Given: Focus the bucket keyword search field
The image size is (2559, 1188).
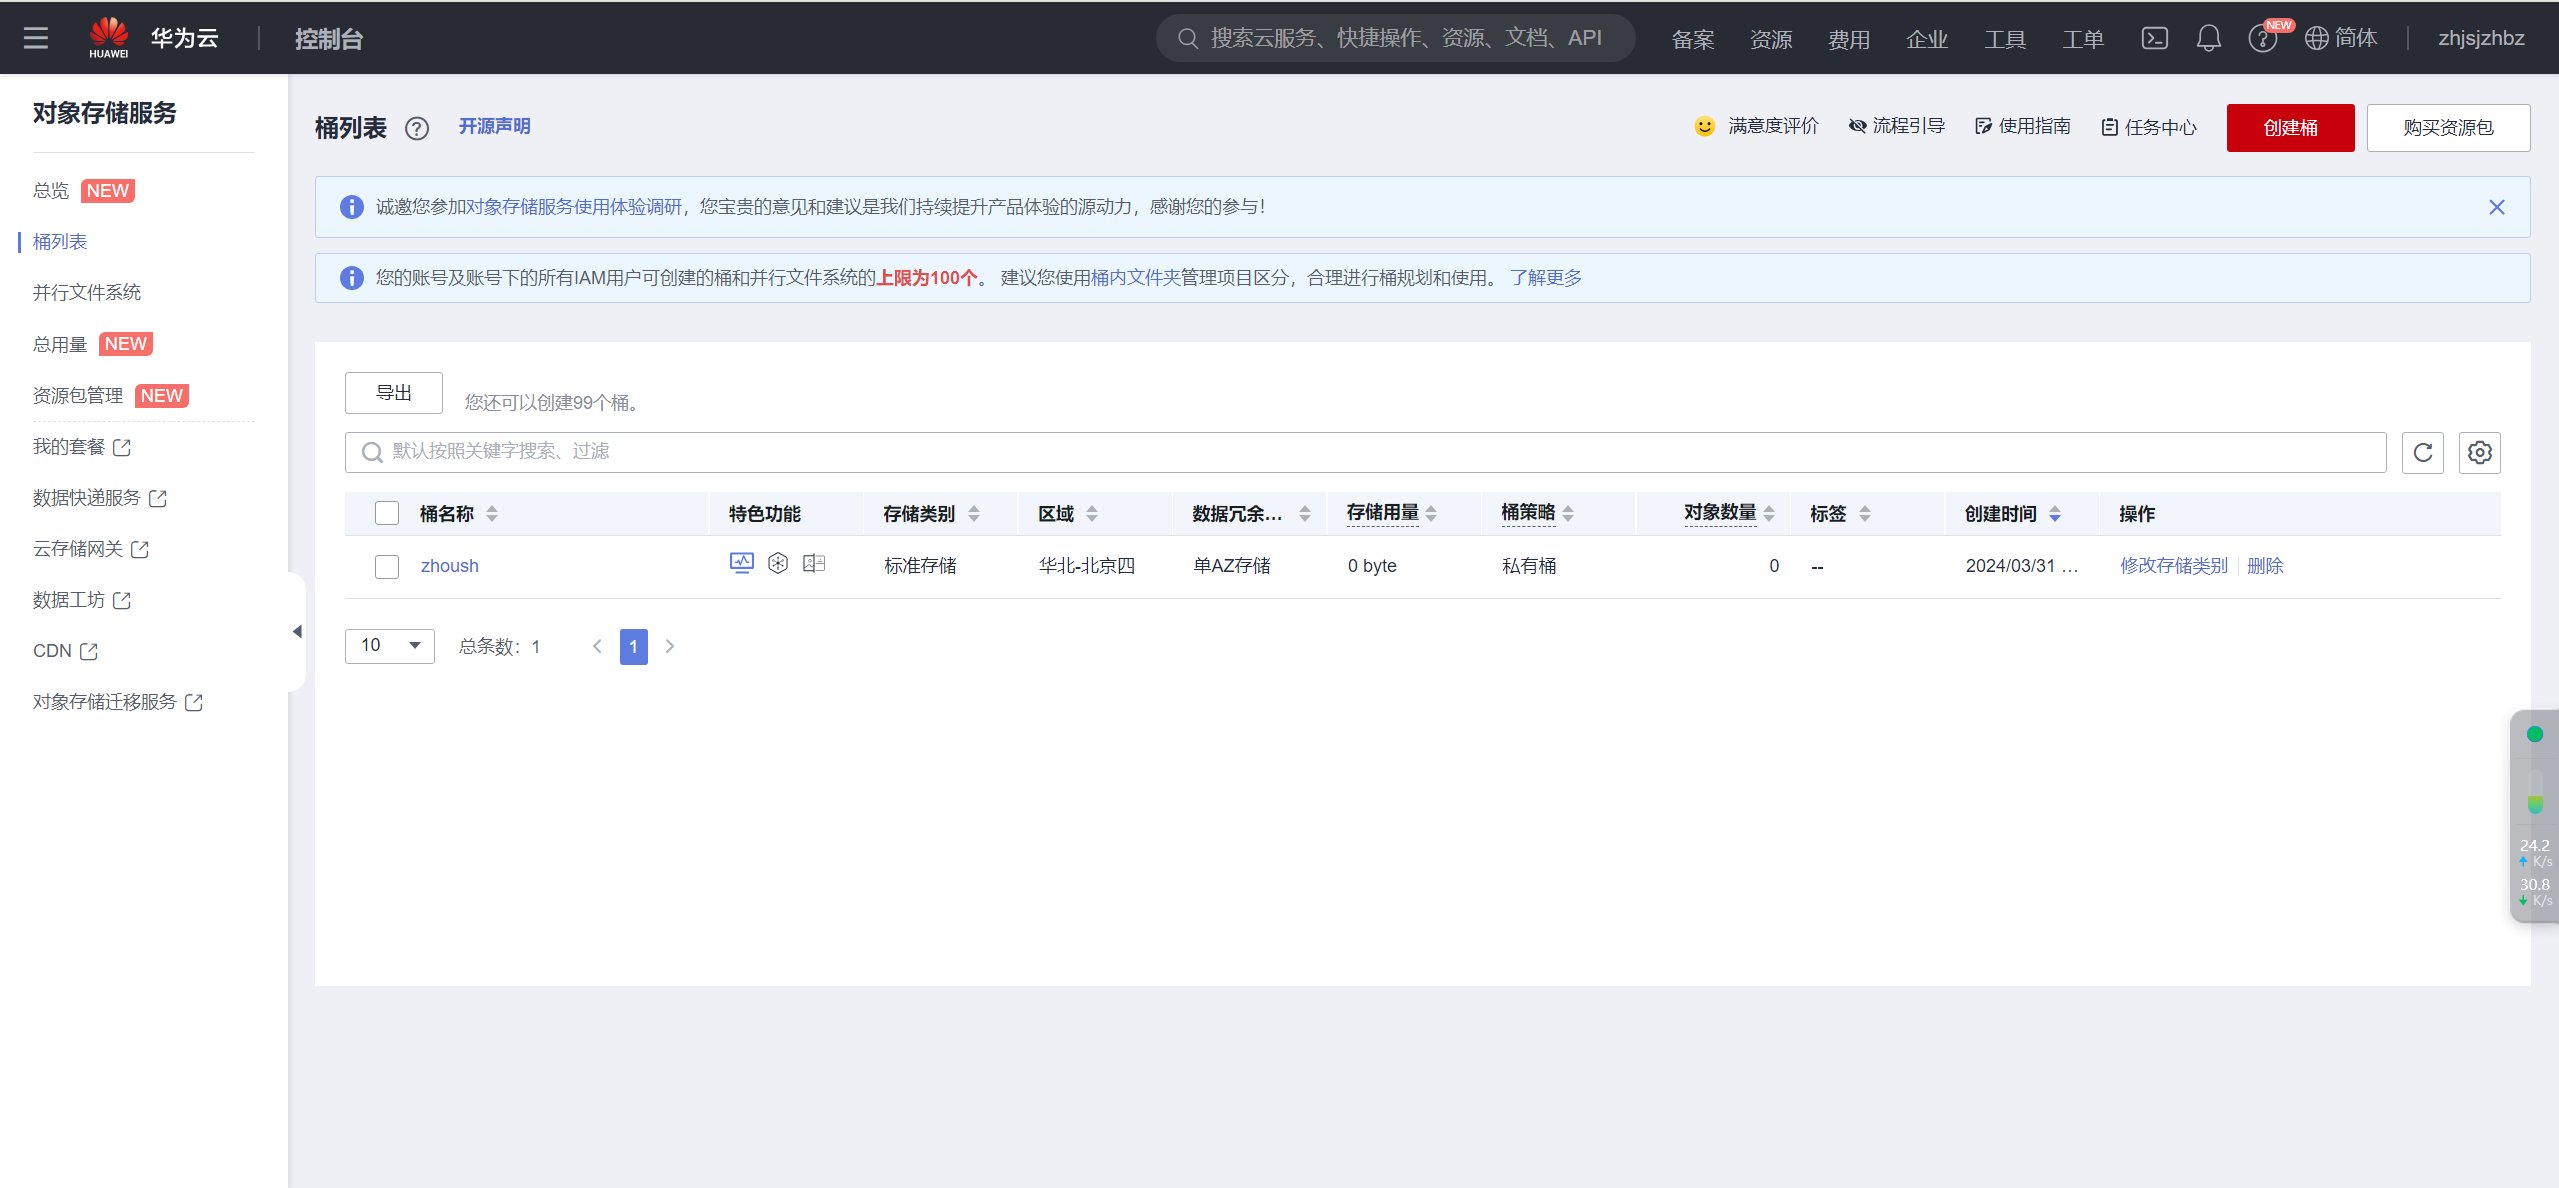Looking at the screenshot, I should (x=1365, y=452).
